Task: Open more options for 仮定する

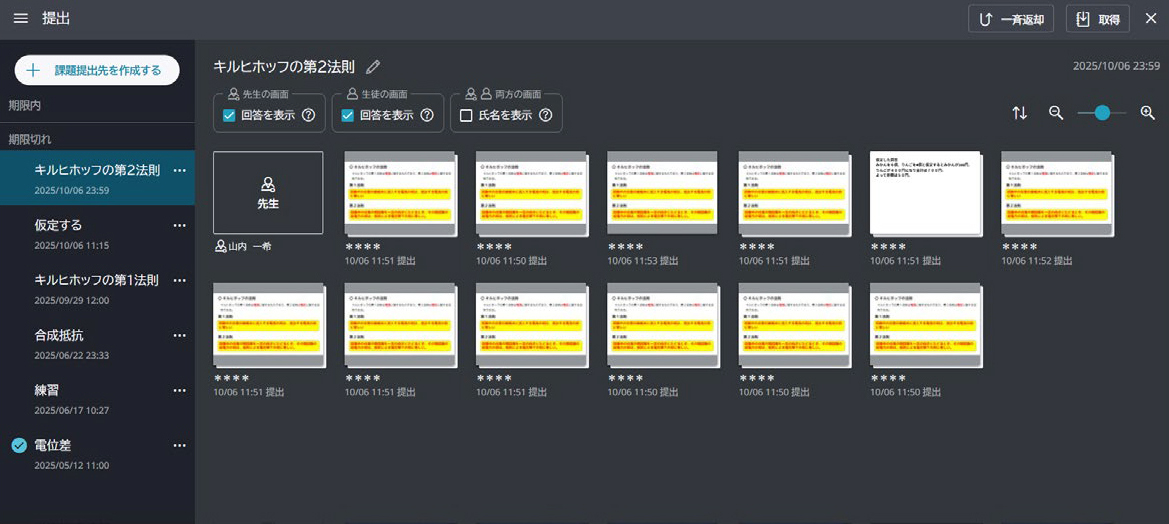Action: [x=179, y=225]
